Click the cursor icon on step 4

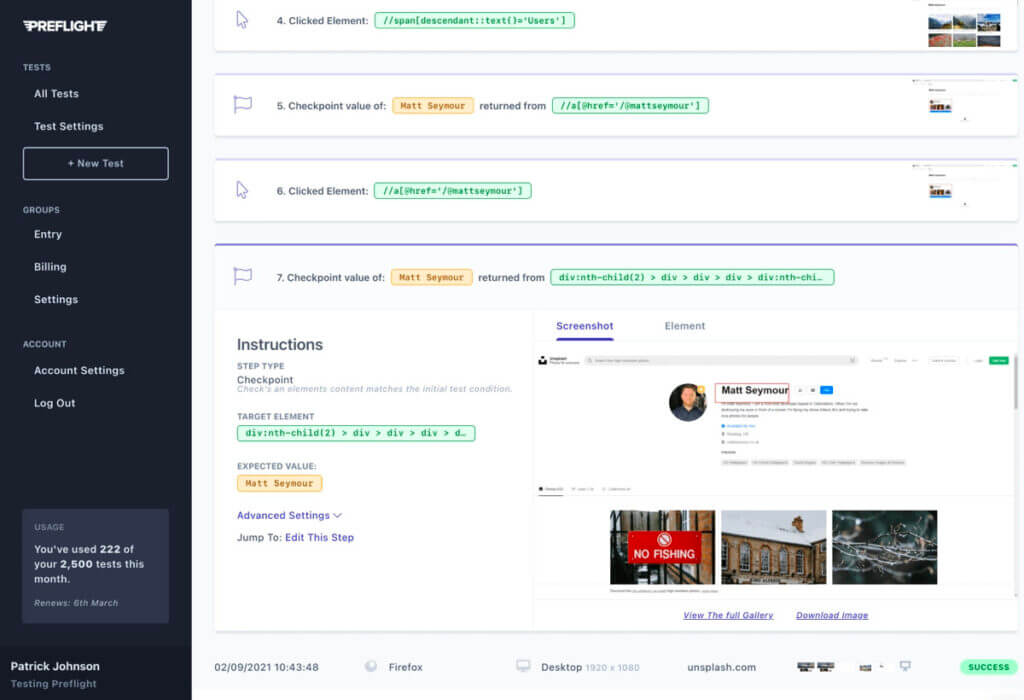242,19
